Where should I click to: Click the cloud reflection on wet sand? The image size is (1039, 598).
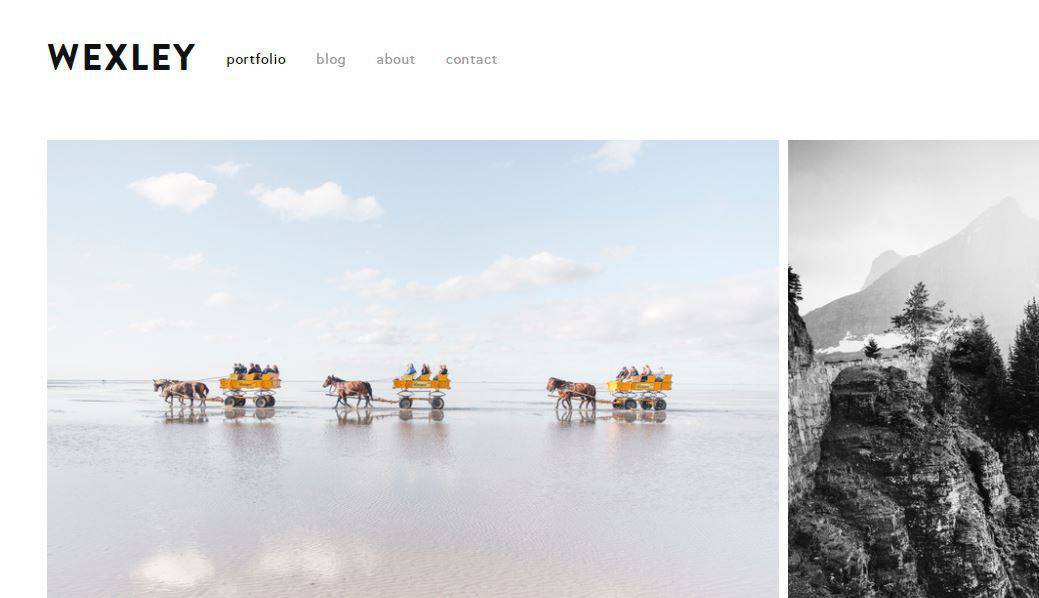(174, 569)
